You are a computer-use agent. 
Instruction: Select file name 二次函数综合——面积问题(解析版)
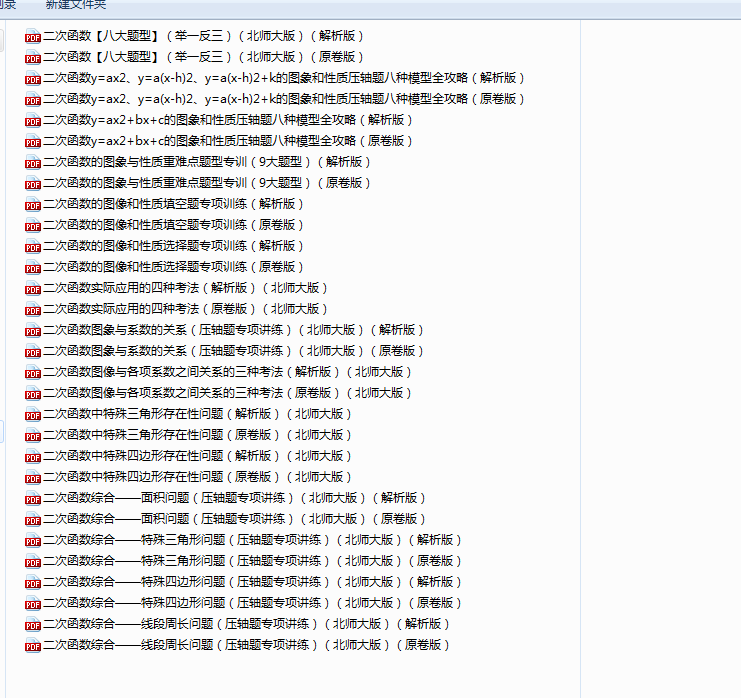(x=235, y=498)
